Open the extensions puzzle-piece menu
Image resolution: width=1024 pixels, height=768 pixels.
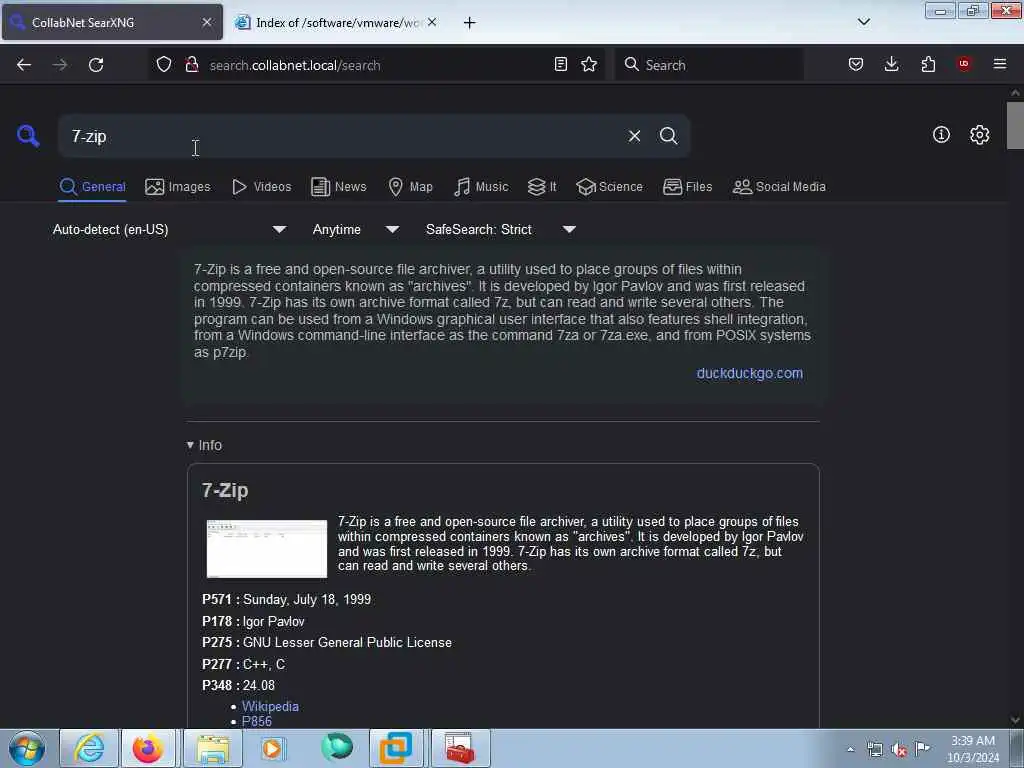928,64
